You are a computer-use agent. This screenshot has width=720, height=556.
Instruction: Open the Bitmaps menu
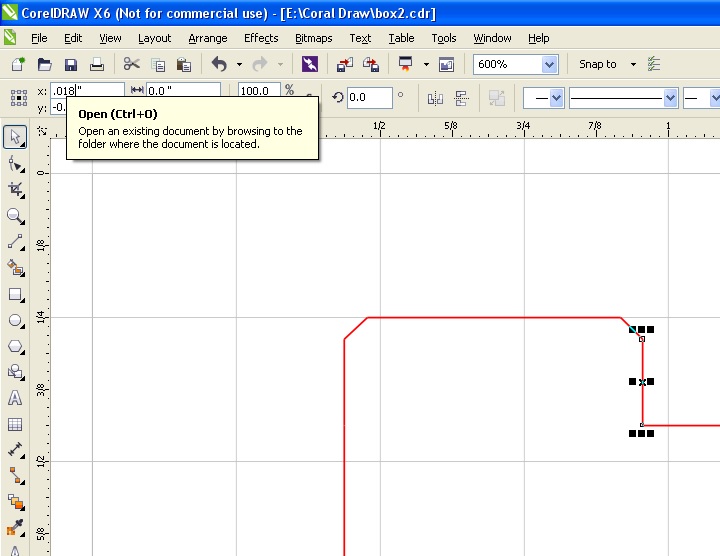pyautogui.click(x=314, y=38)
